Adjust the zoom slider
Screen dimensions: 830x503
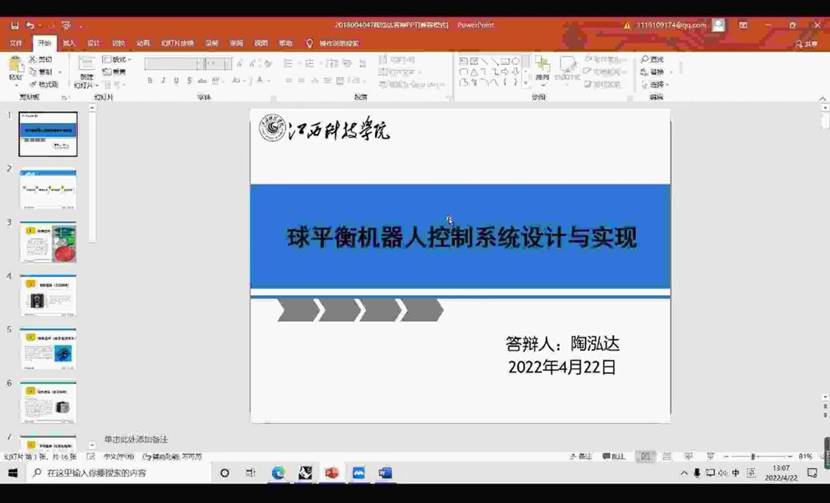pos(753,456)
